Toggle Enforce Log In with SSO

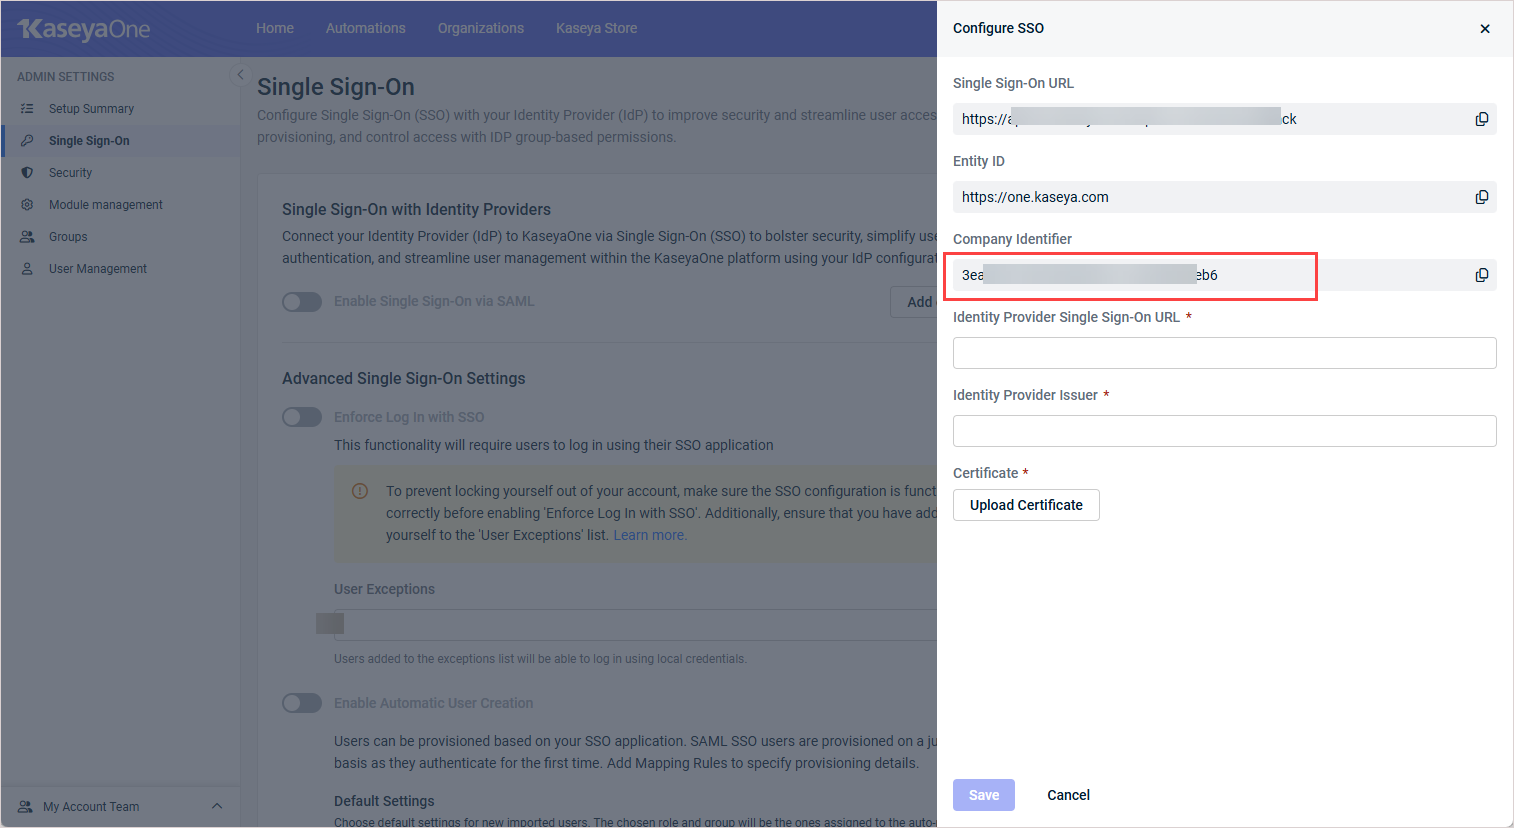(302, 417)
